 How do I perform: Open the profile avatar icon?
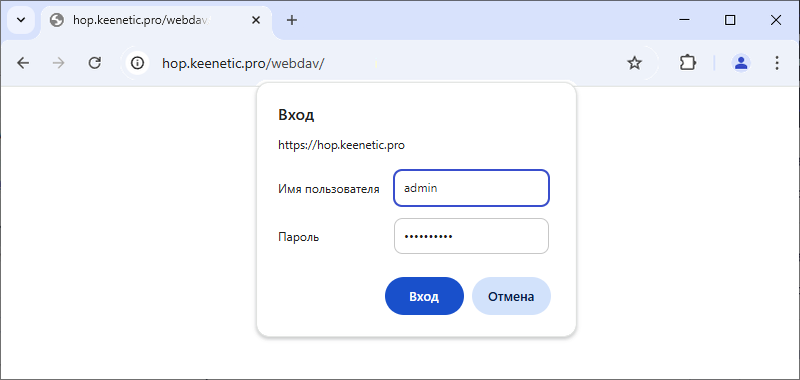[x=740, y=63]
